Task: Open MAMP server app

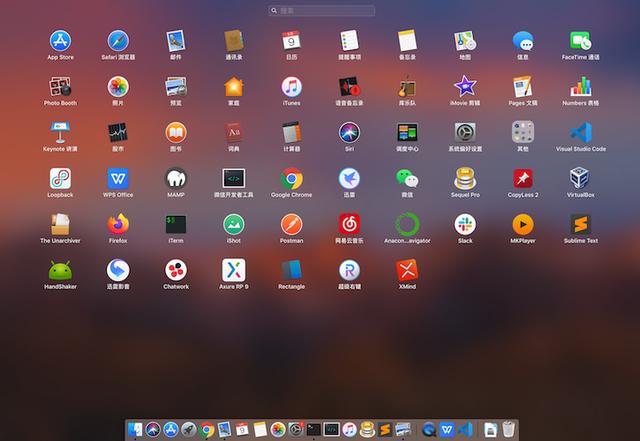Action: tap(176, 178)
